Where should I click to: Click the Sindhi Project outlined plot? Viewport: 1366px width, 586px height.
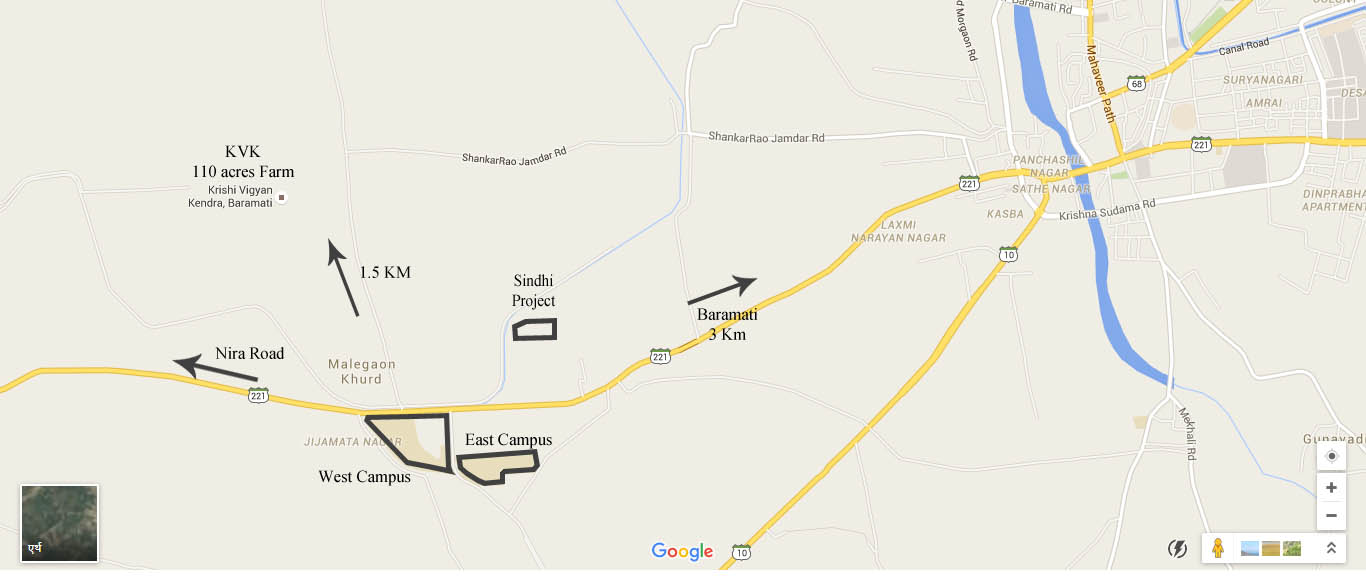tap(534, 329)
